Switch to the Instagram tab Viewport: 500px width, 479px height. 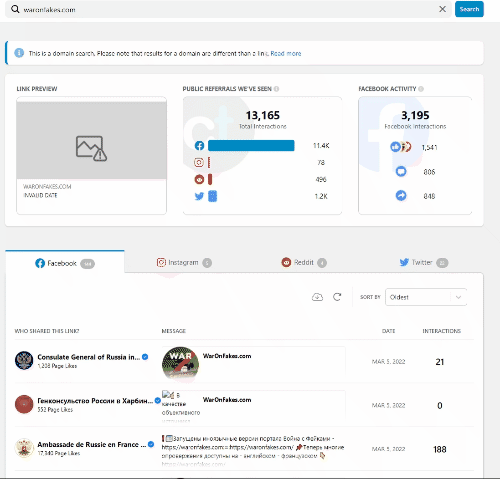tap(184, 263)
